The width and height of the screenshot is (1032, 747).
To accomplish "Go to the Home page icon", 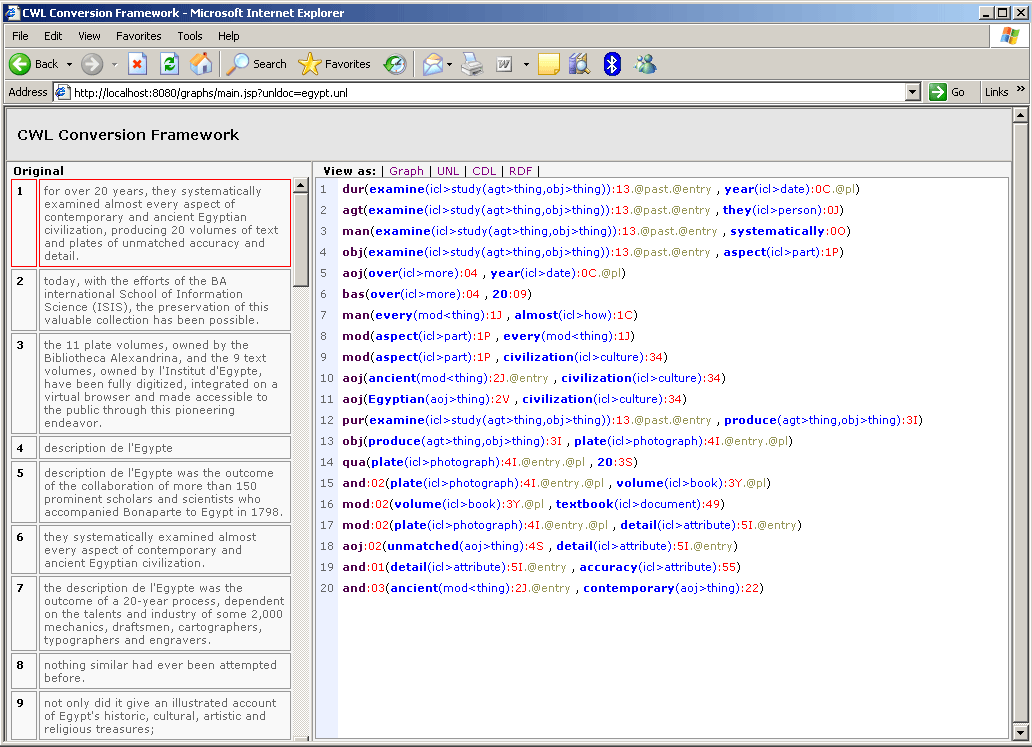I will pos(201,64).
